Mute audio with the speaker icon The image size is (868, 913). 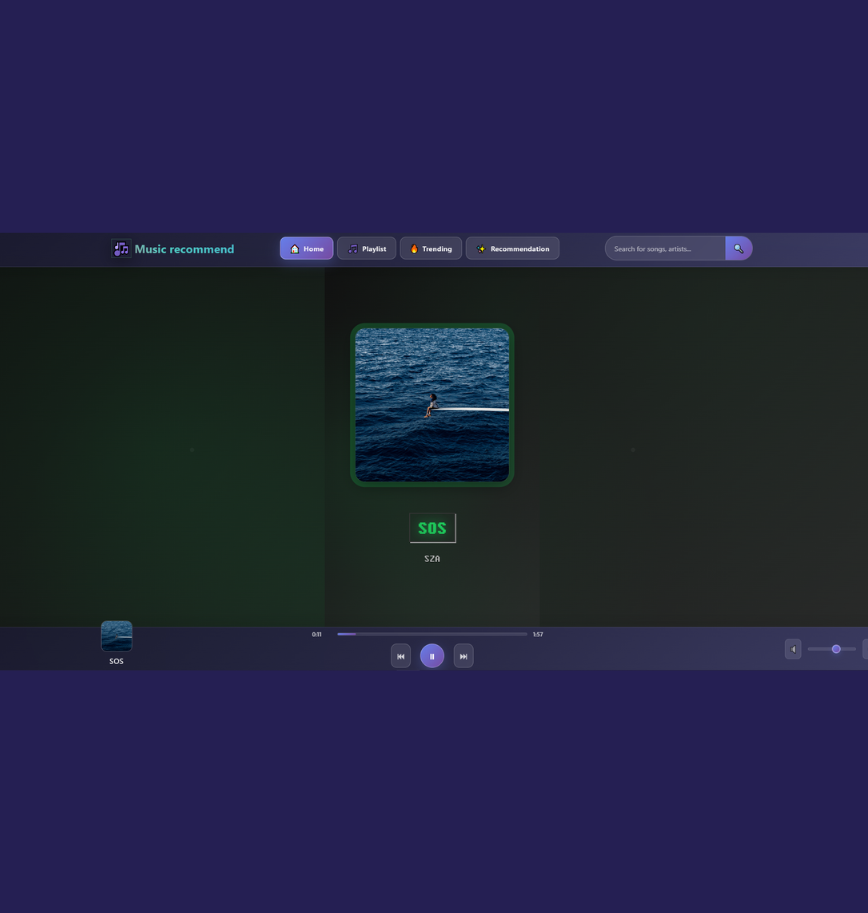click(x=793, y=649)
